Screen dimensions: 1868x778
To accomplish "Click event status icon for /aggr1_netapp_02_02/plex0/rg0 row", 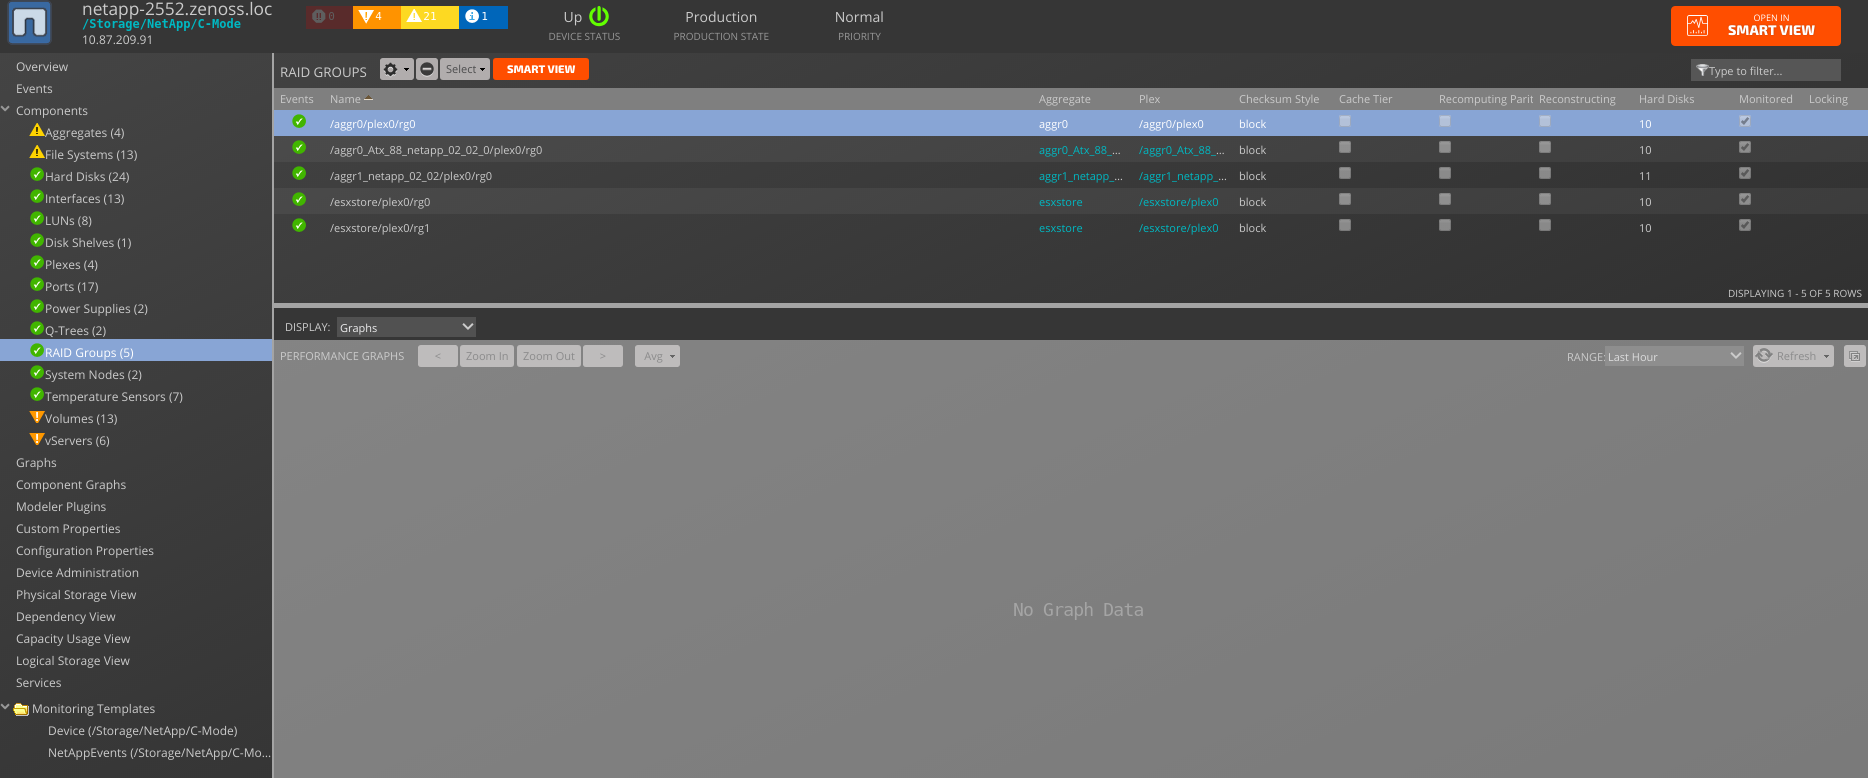I will point(299,173).
